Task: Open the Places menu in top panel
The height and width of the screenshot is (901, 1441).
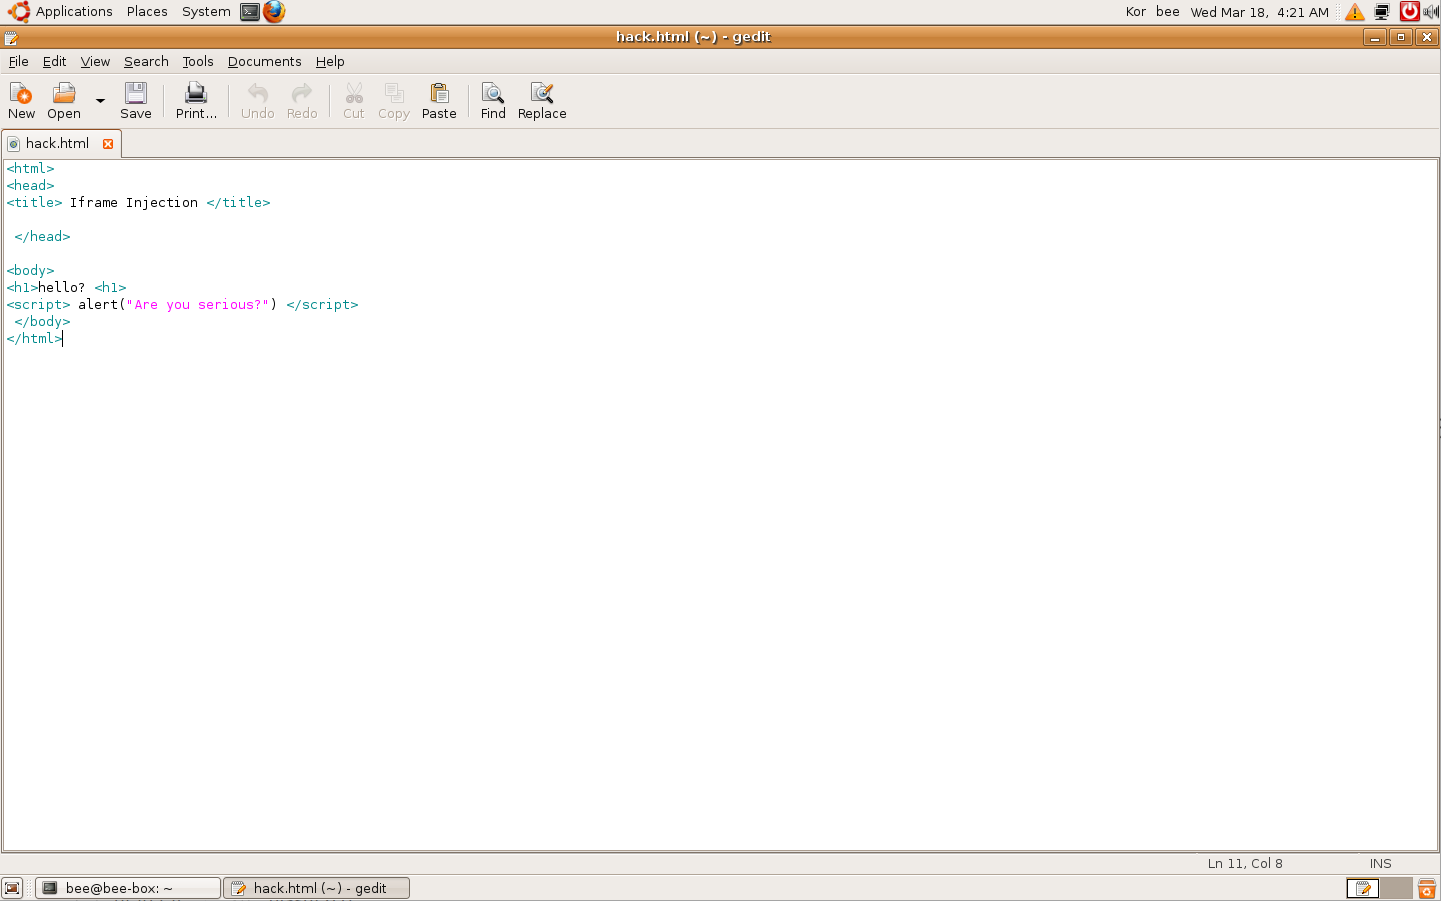Action: pos(147,12)
